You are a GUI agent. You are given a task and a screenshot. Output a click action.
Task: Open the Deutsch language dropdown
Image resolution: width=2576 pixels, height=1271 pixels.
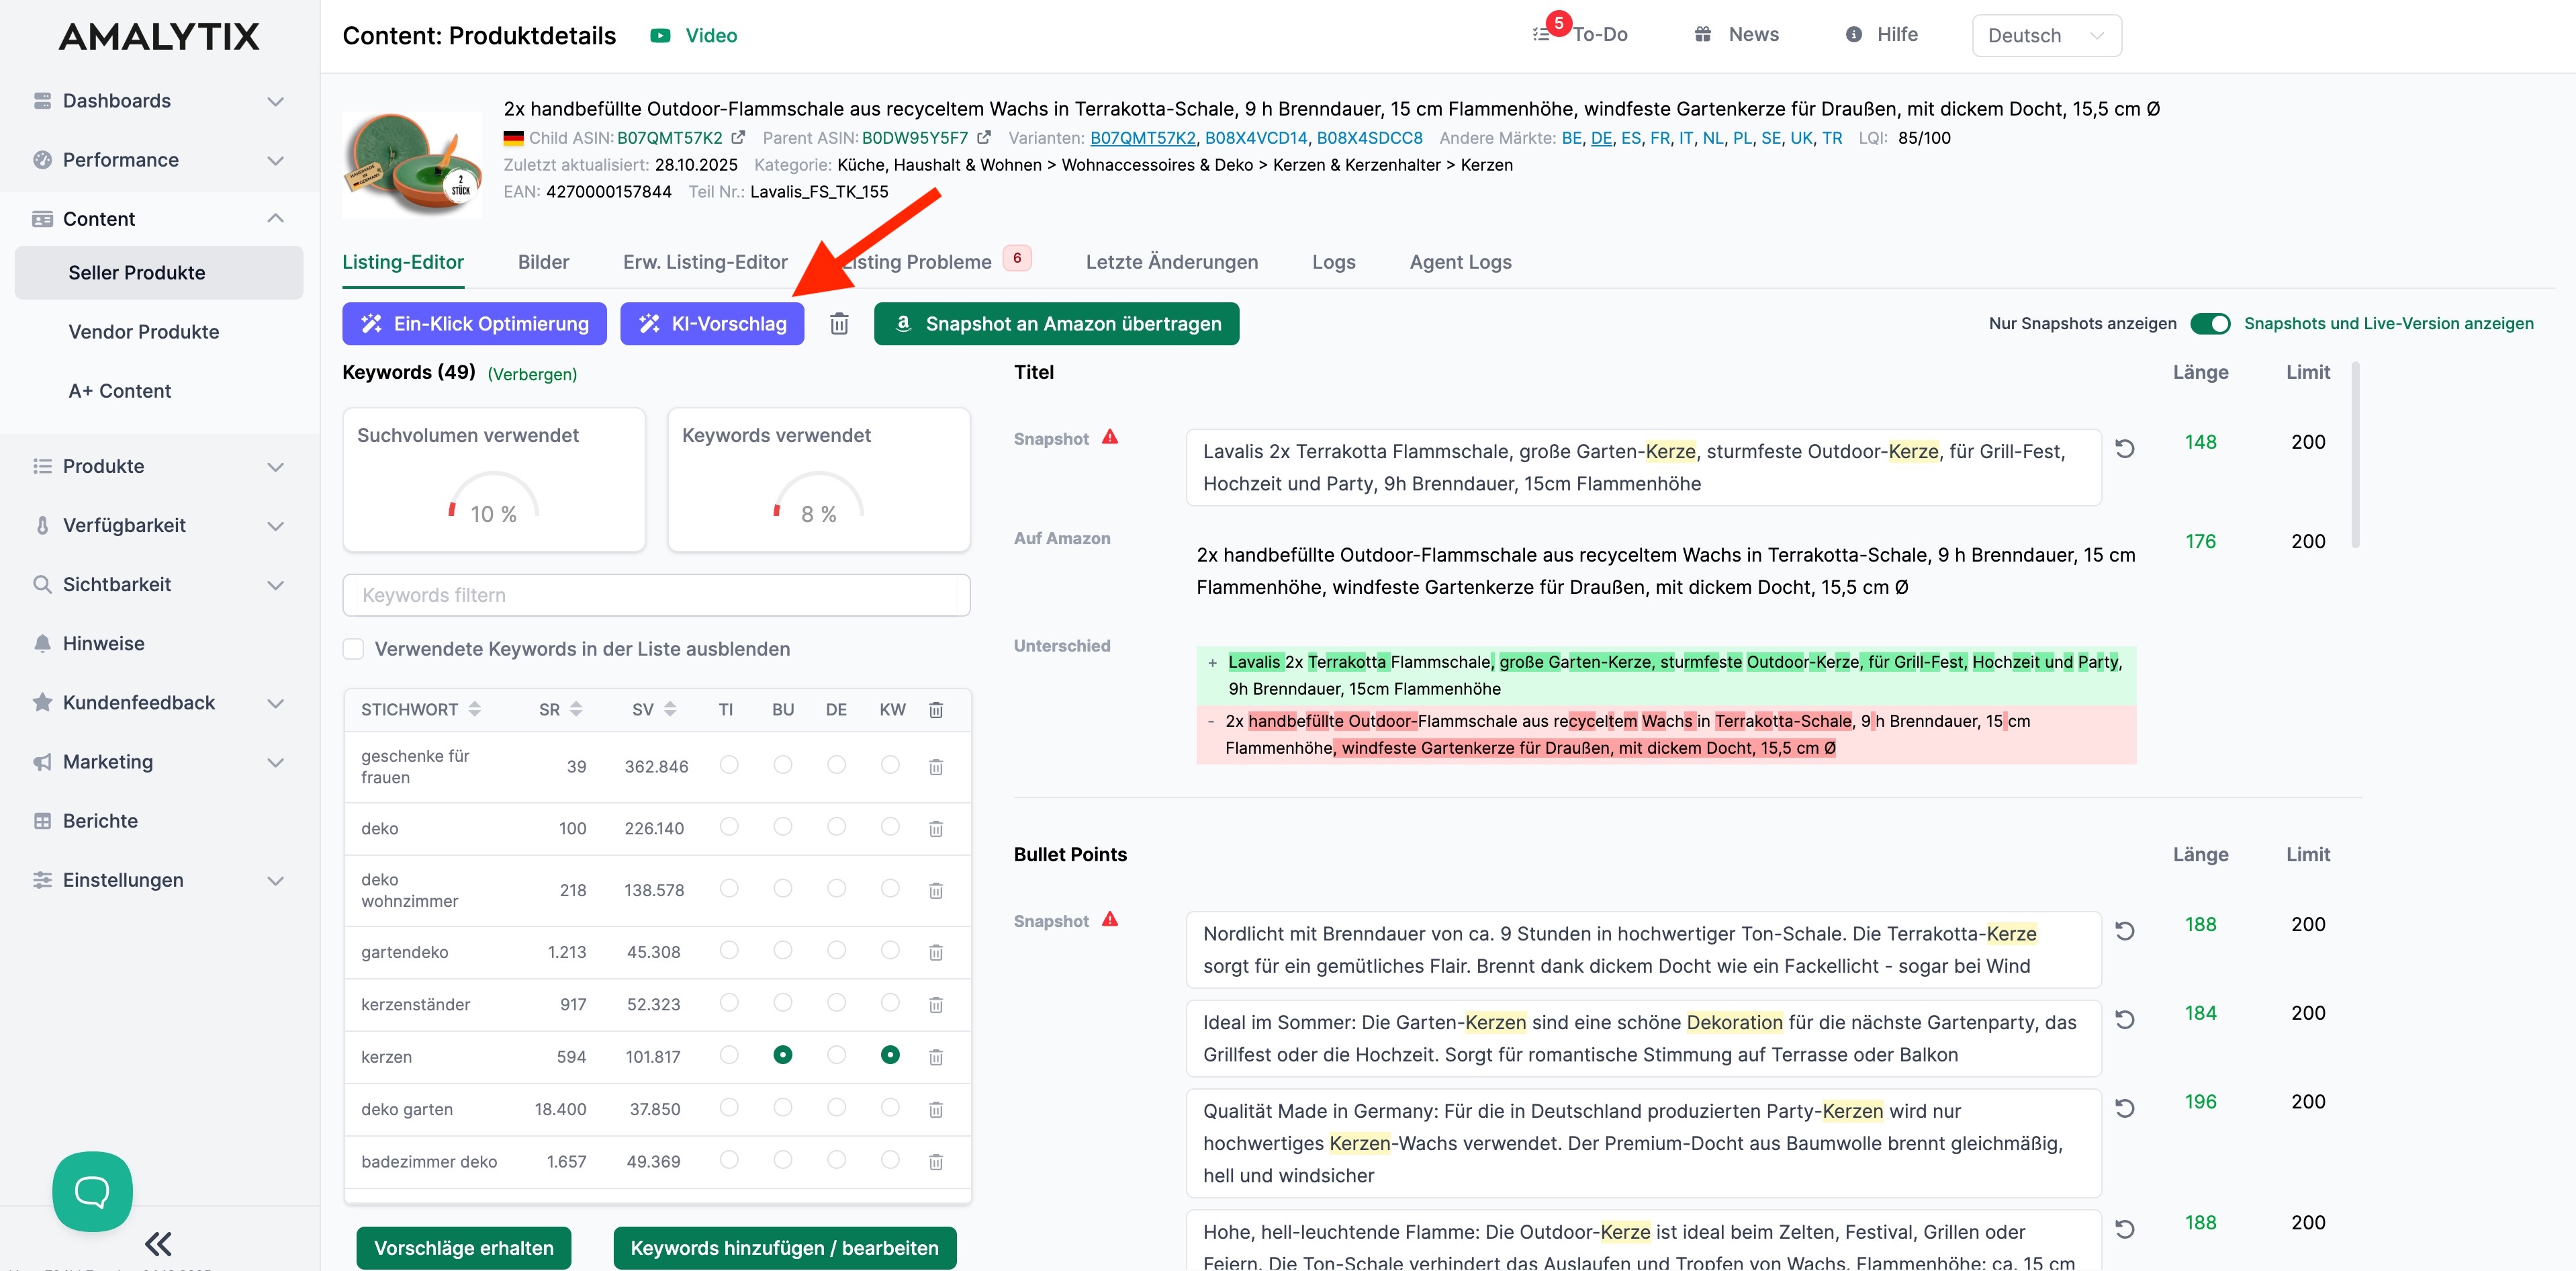(x=2046, y=36)
